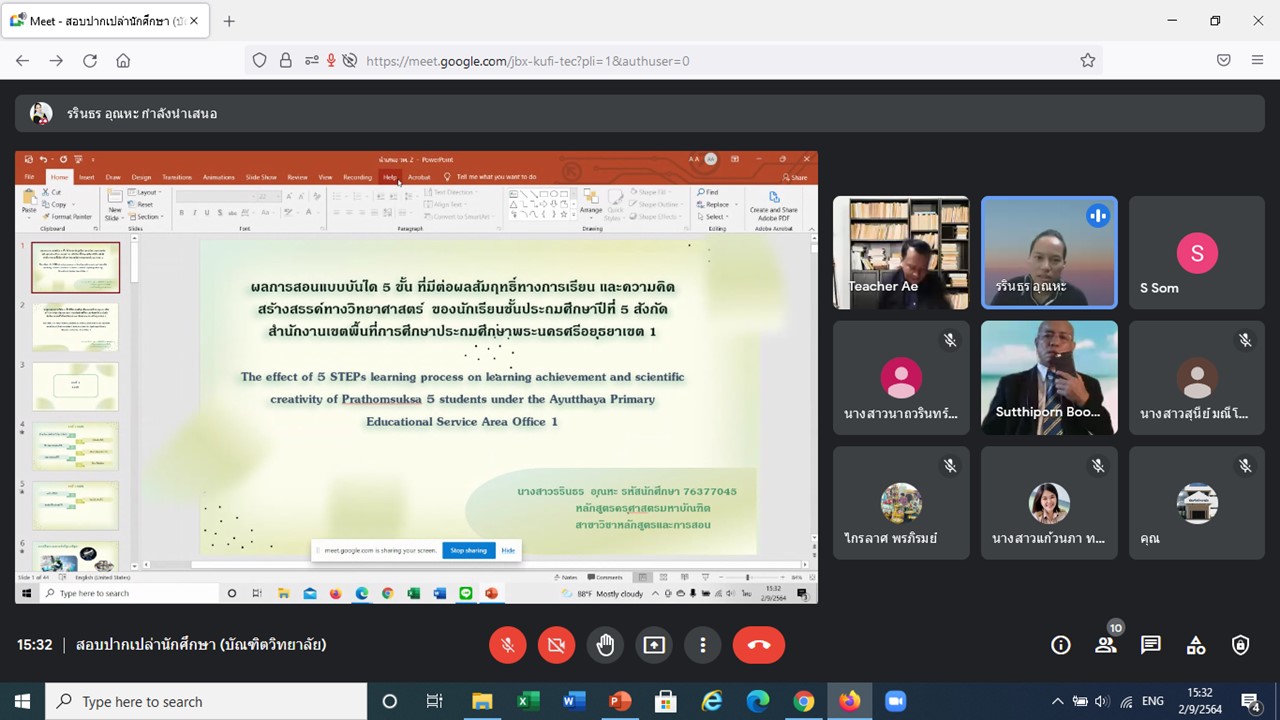The image size is (1280, 720).
Task: Expand Layout dropdown in shared PowerPoint
Action: [146, 192]
